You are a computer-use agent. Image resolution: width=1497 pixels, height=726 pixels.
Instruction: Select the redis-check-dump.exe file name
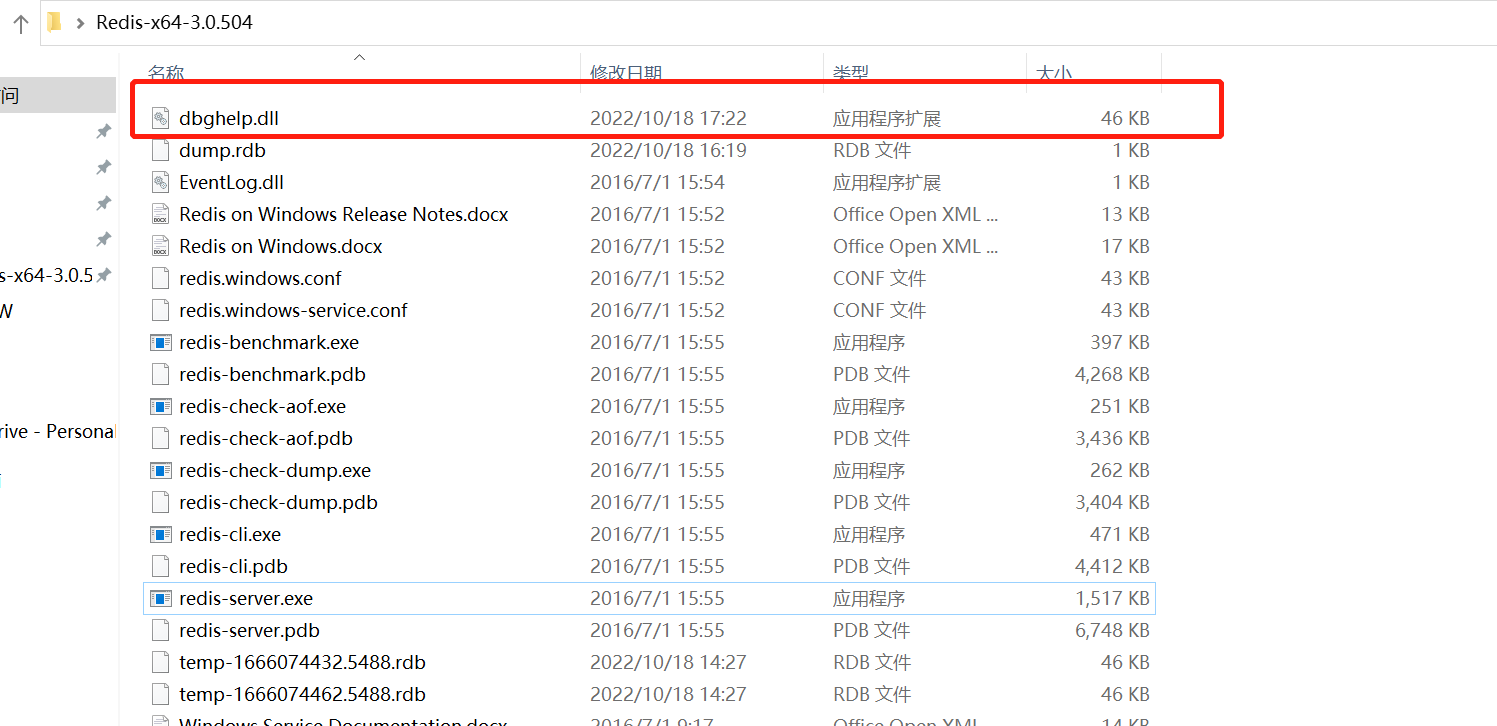point(275,470)
